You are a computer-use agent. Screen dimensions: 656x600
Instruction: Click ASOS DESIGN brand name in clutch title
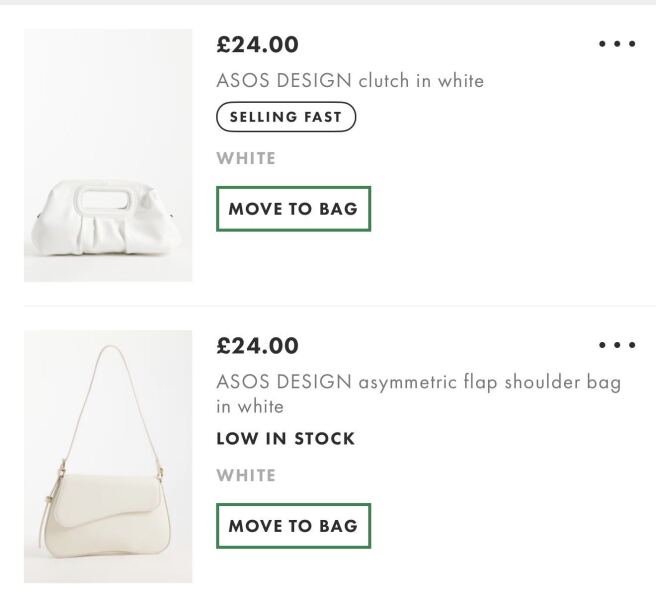click(x=284, y=80)
